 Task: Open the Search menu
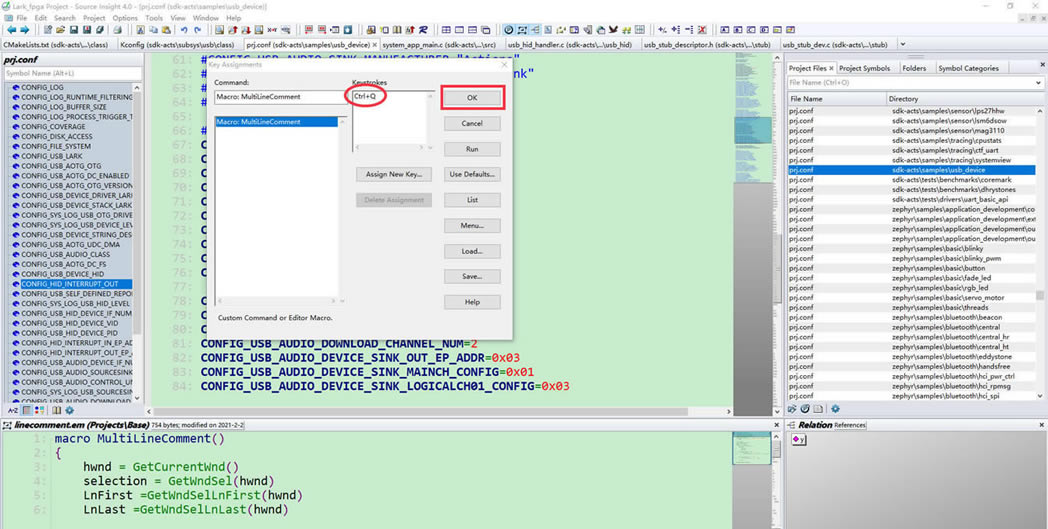coord(65,18)
